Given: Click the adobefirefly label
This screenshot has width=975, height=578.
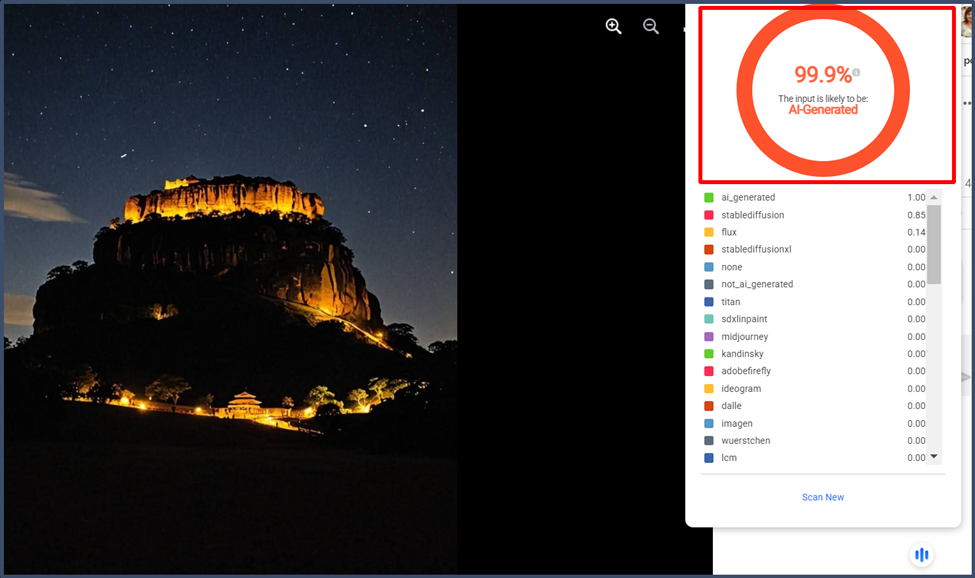Looking at the screenshot, I should 746,371.
